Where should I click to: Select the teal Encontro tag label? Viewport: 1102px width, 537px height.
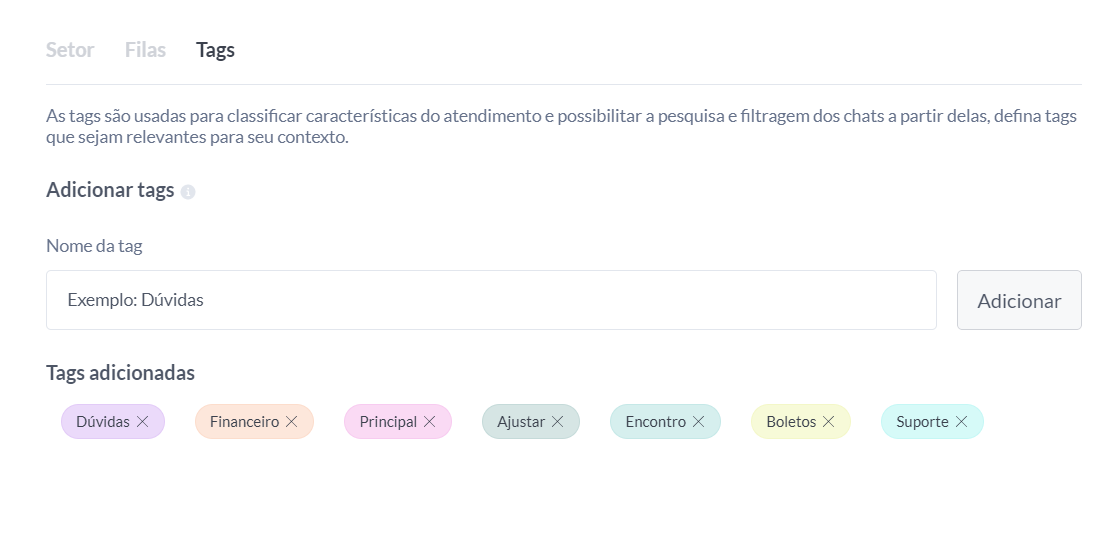[655, 422]
